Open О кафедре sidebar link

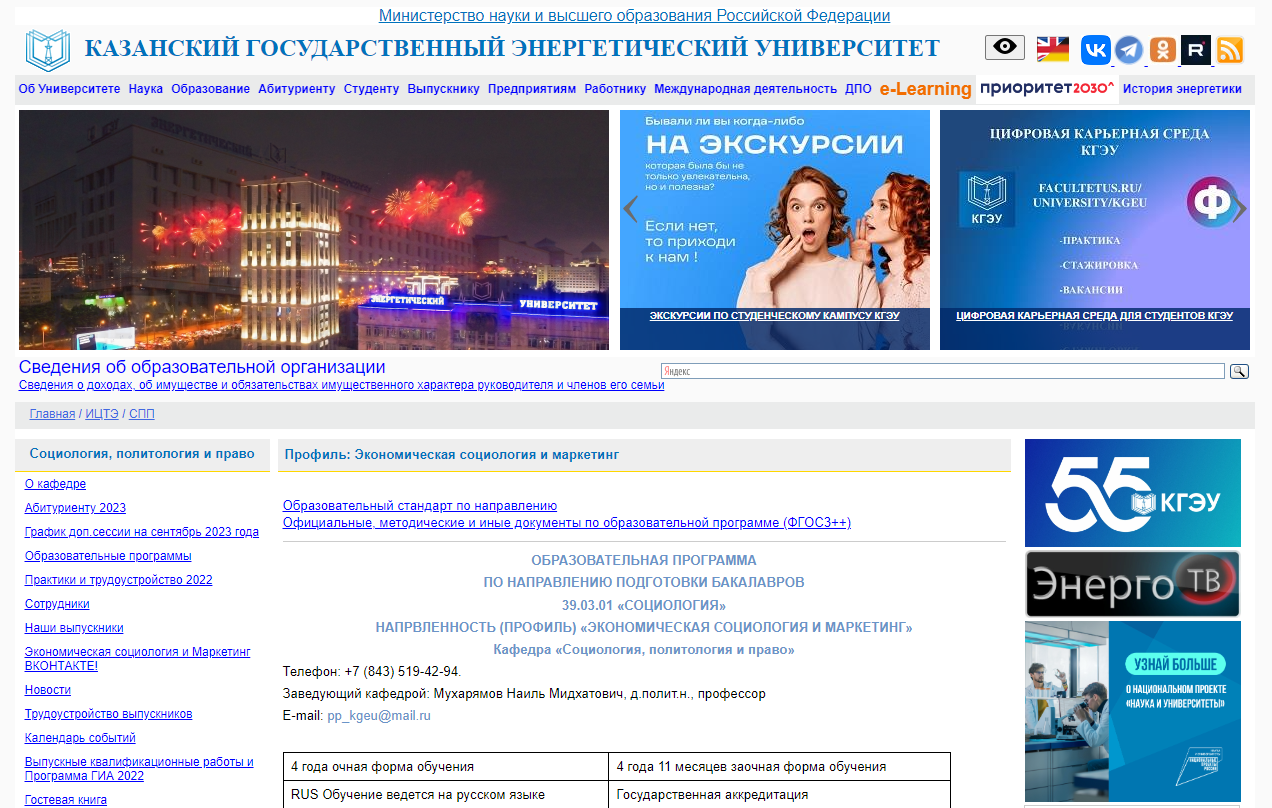55,484
